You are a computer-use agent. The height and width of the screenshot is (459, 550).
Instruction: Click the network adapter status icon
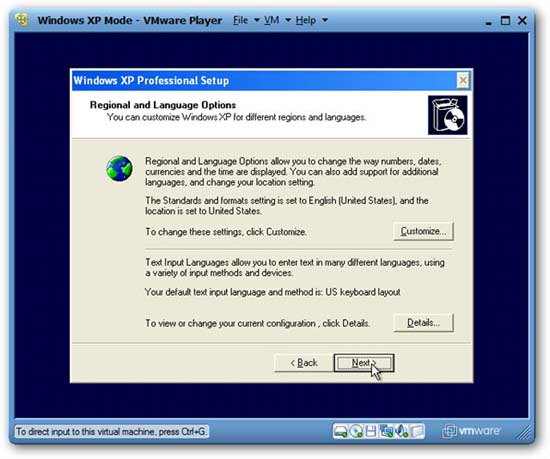(387, 431)
